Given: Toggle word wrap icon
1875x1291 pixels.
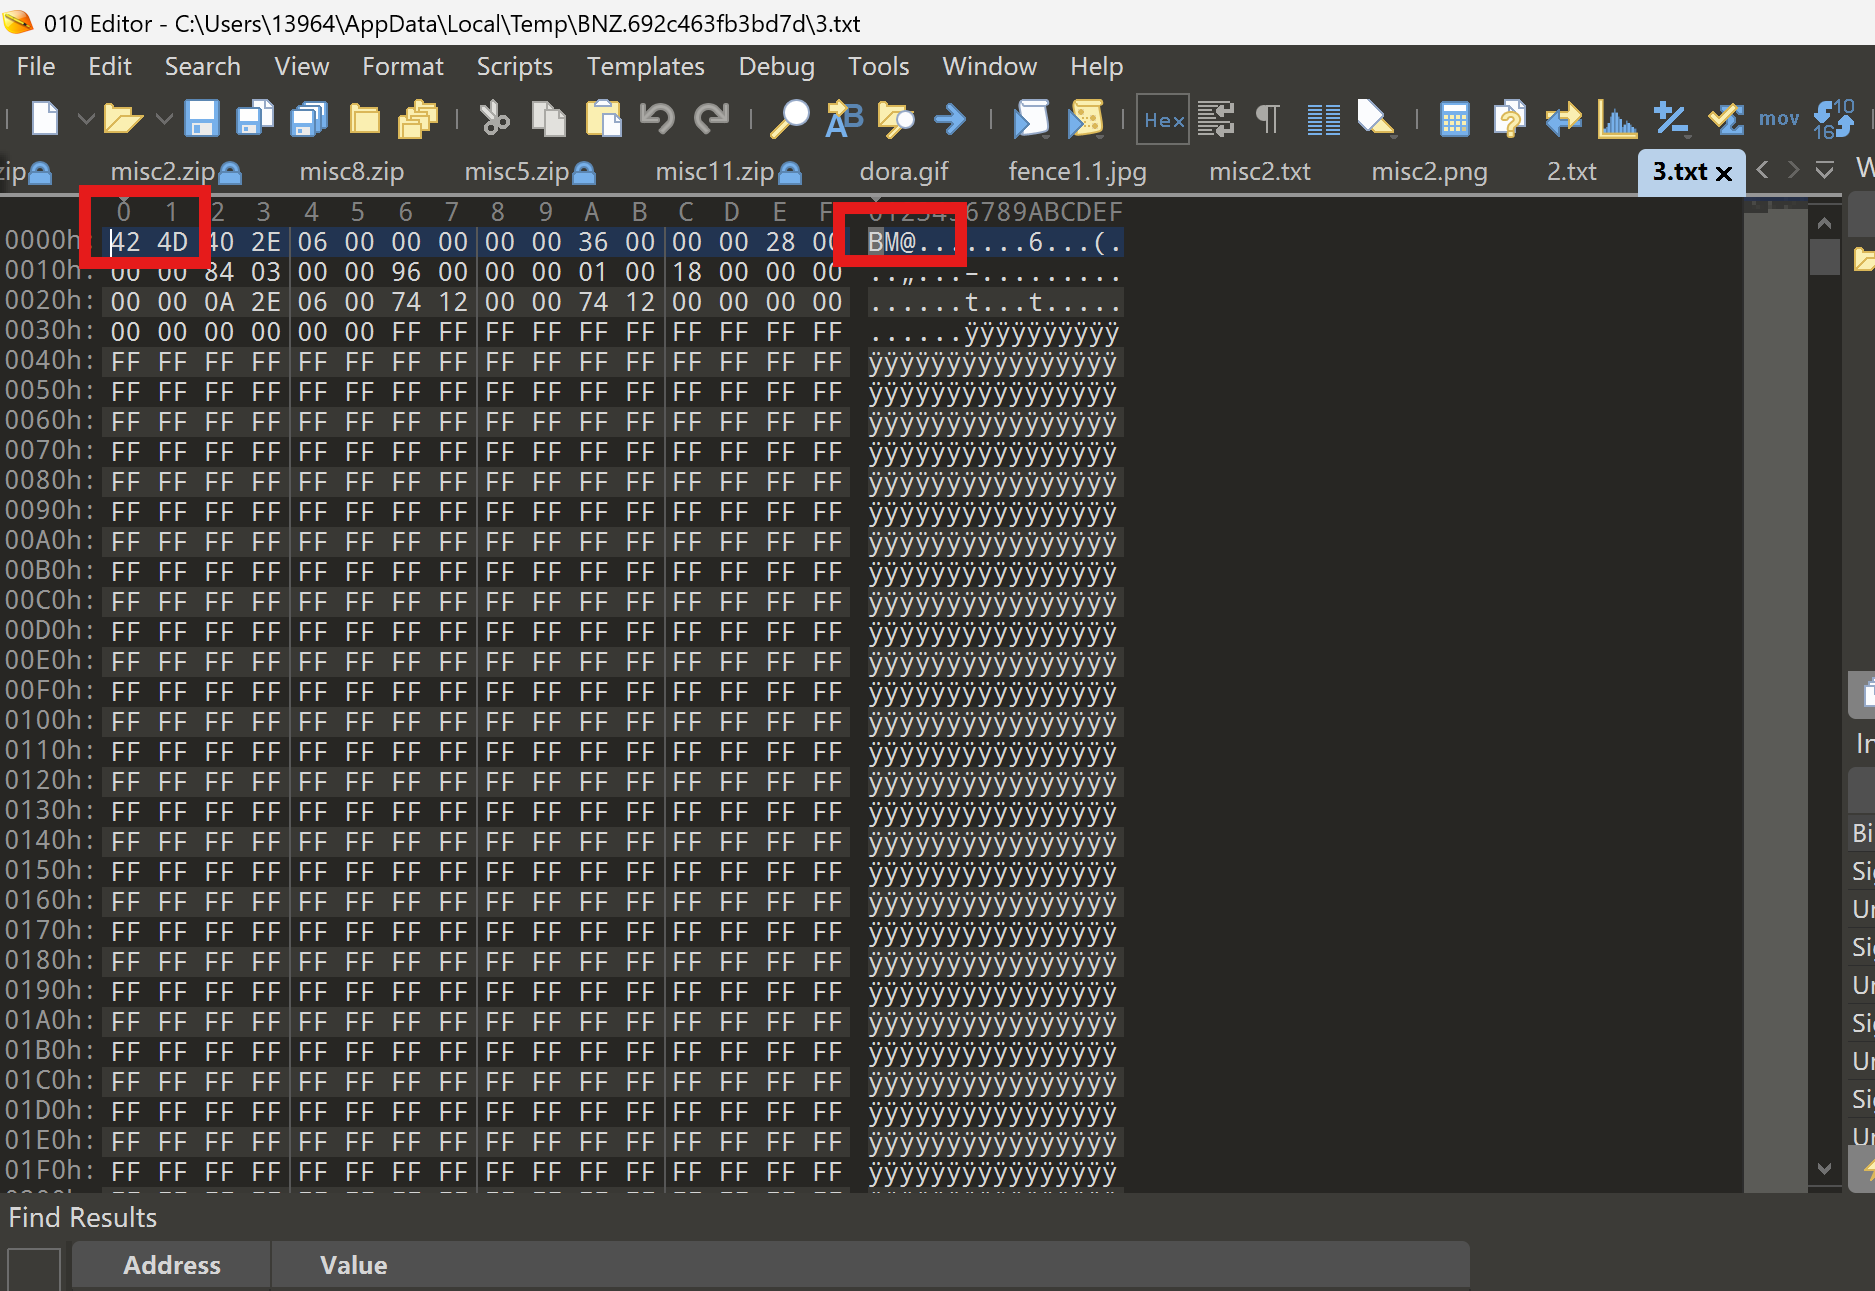Looking at the screenshot, I should [x=1216, y=119].
